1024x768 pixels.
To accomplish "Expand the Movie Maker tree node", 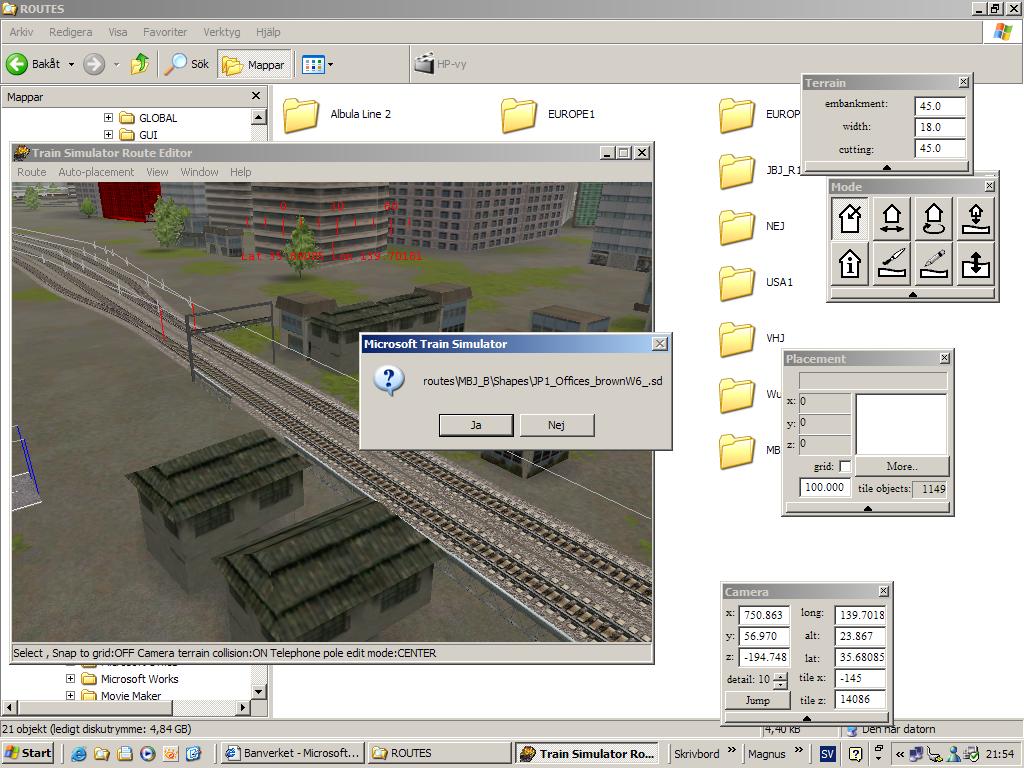I will pos(71,696).
